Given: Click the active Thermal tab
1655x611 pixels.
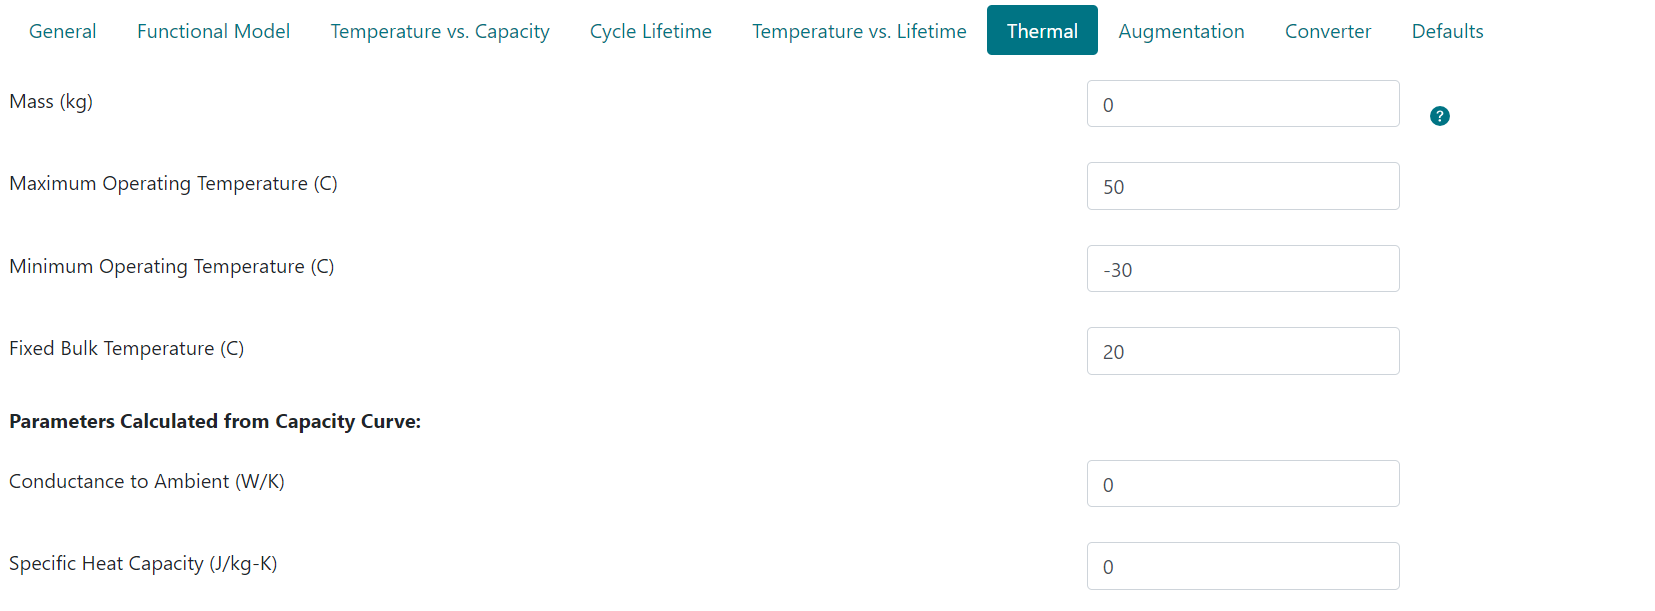Looking at the screenshot, I should [1042, 31].
